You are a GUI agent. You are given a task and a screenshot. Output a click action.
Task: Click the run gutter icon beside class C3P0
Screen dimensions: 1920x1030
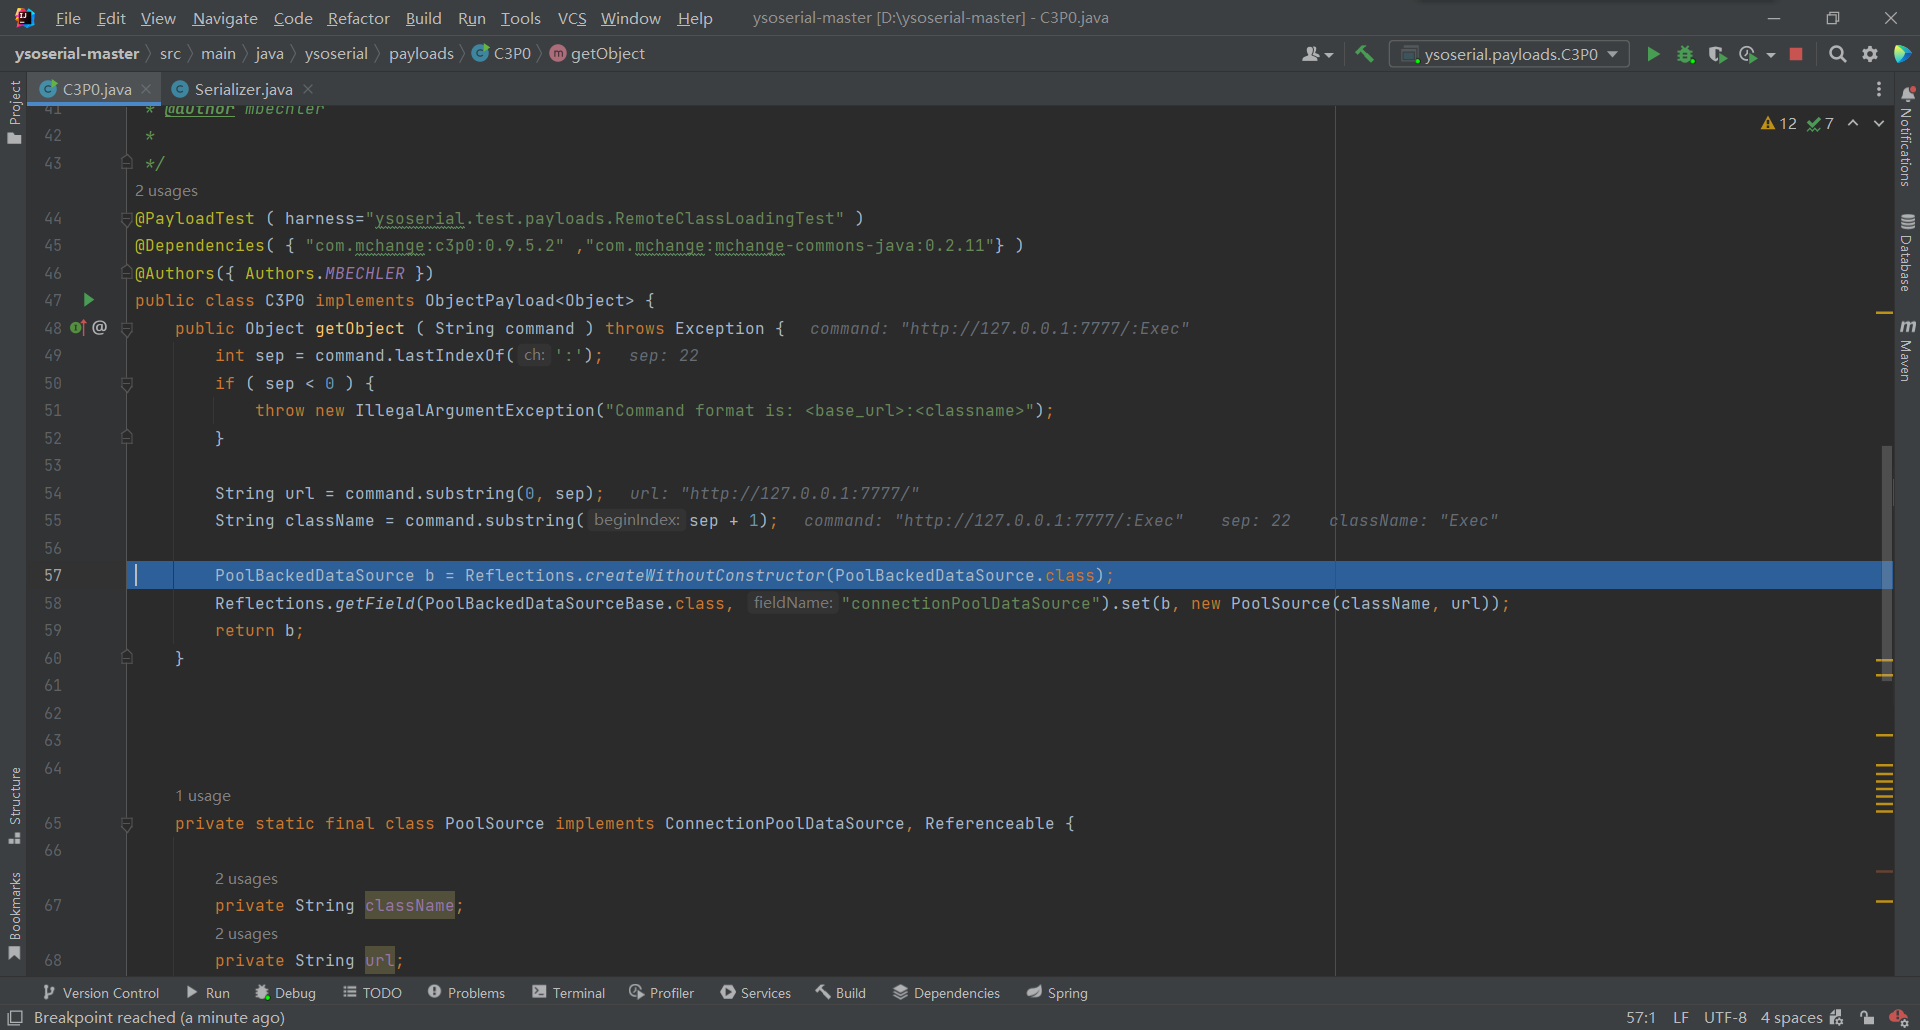coord(89,300)
